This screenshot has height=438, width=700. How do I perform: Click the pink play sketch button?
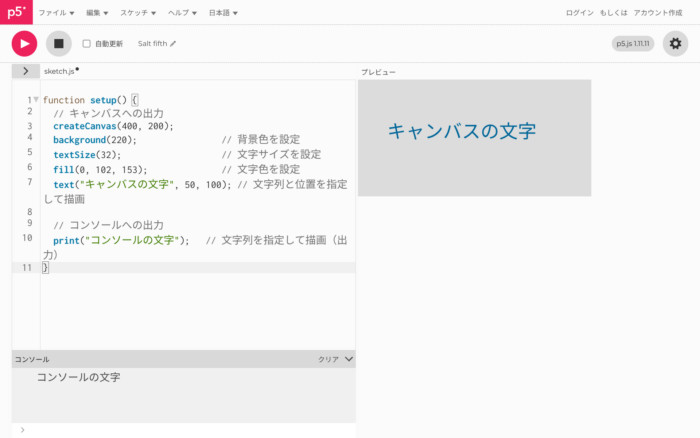[24, 43]
